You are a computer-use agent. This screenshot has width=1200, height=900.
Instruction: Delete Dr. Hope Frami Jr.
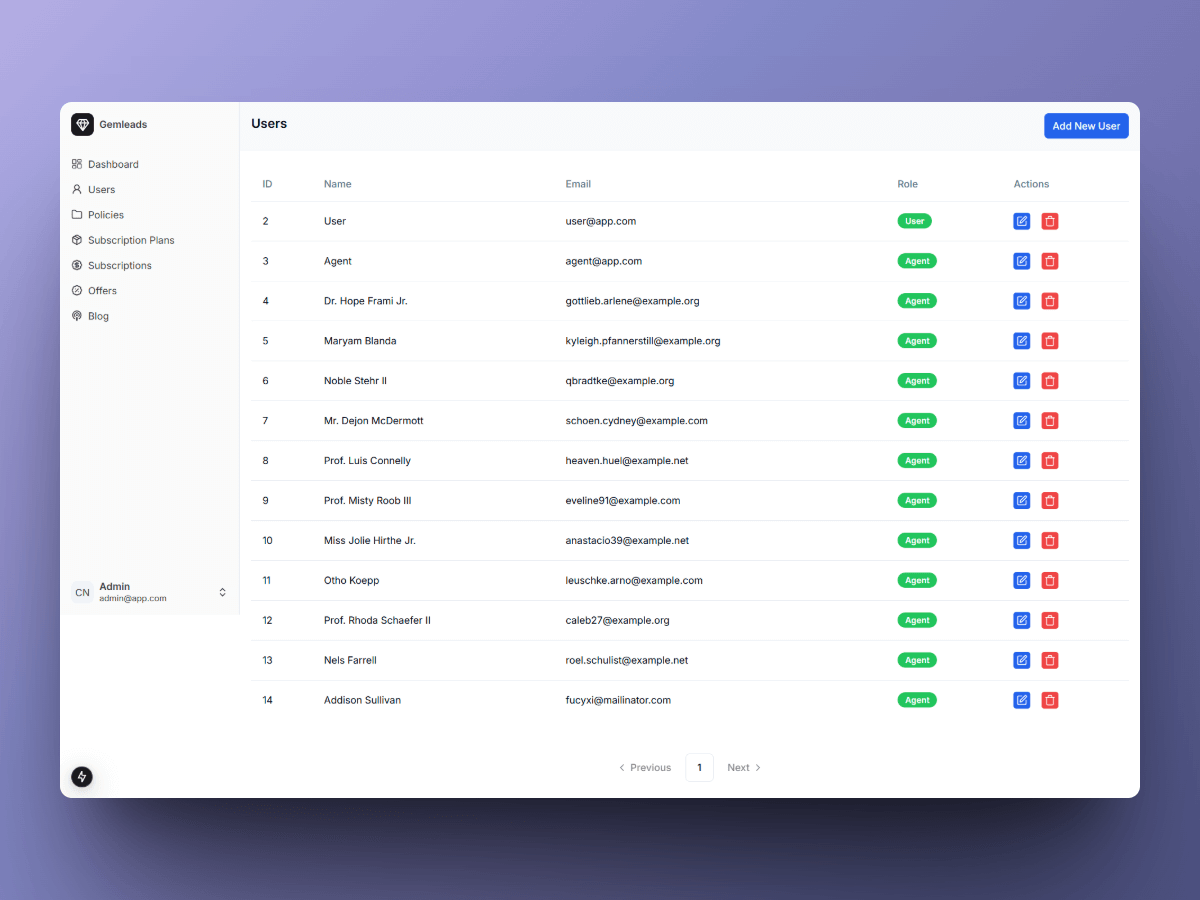click(1049, 301)
